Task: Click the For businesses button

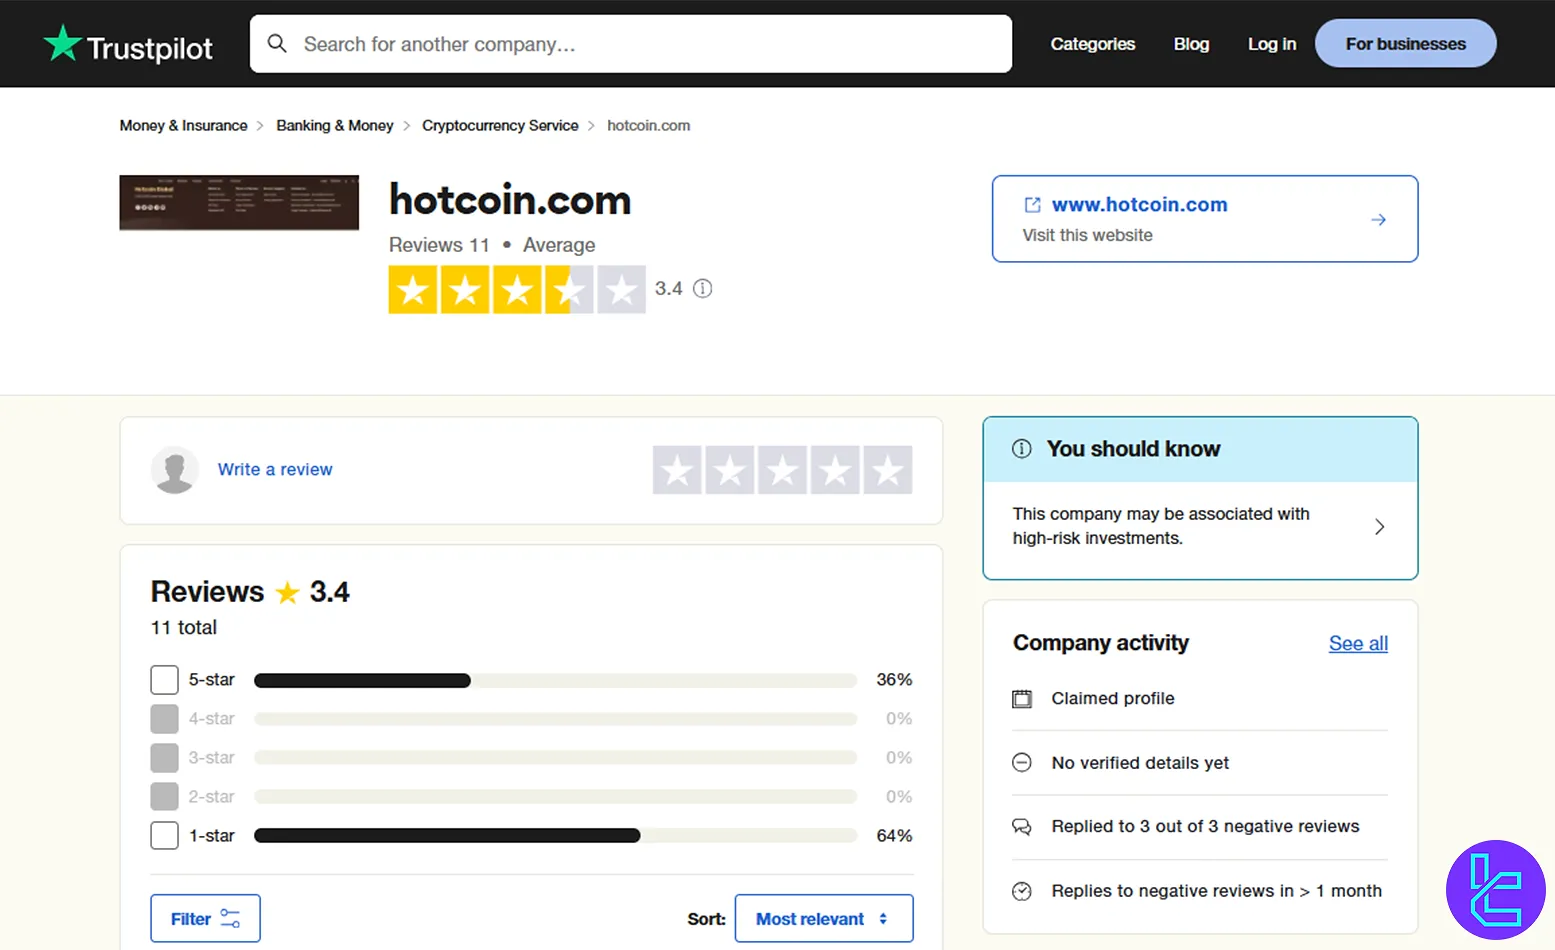Action: coord(1405,44)
